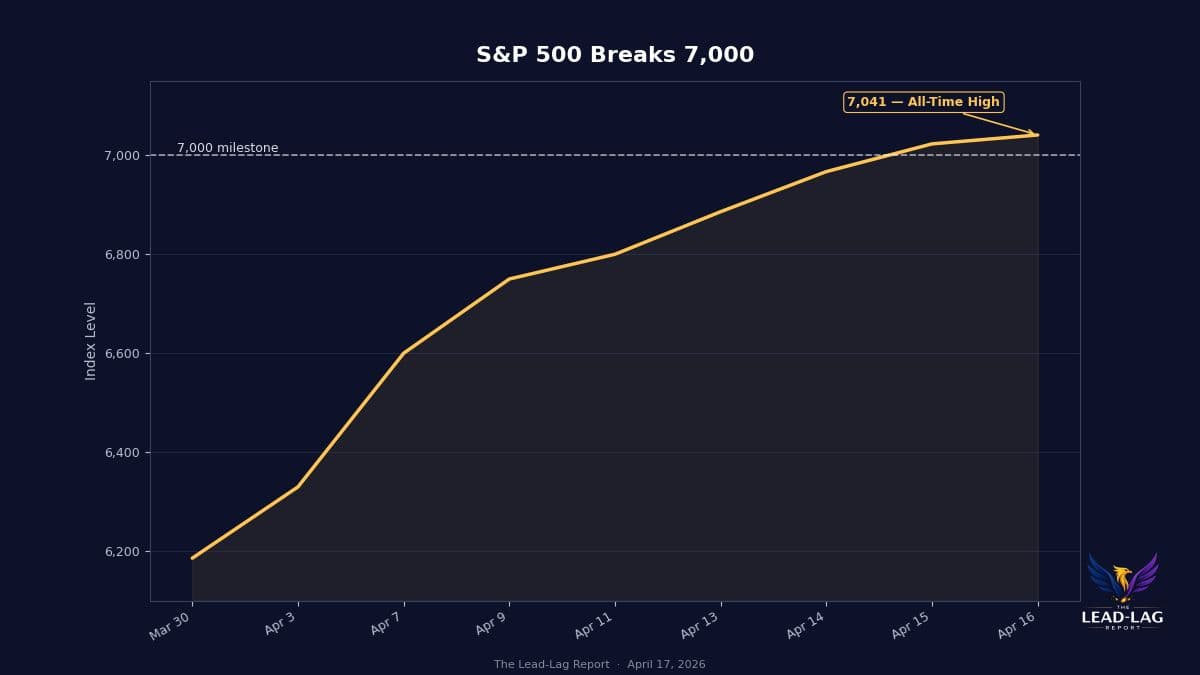1200x675 pixels.
Task: Select the '7,041 — All-Time High' annotation box
Action: click(x=923, y=102)
